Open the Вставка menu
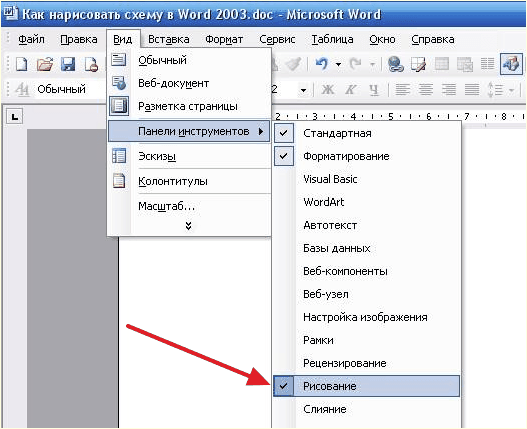 [168, 39]
